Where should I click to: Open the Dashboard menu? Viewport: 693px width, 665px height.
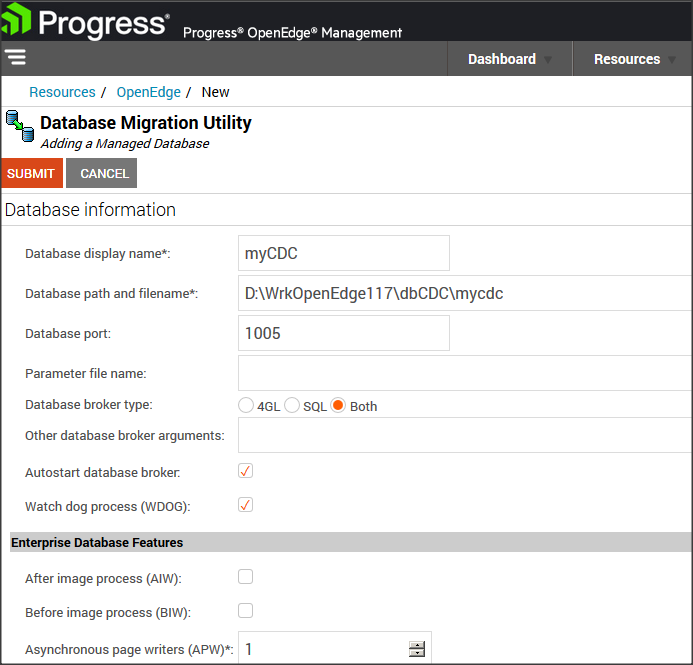pos(510,59)
